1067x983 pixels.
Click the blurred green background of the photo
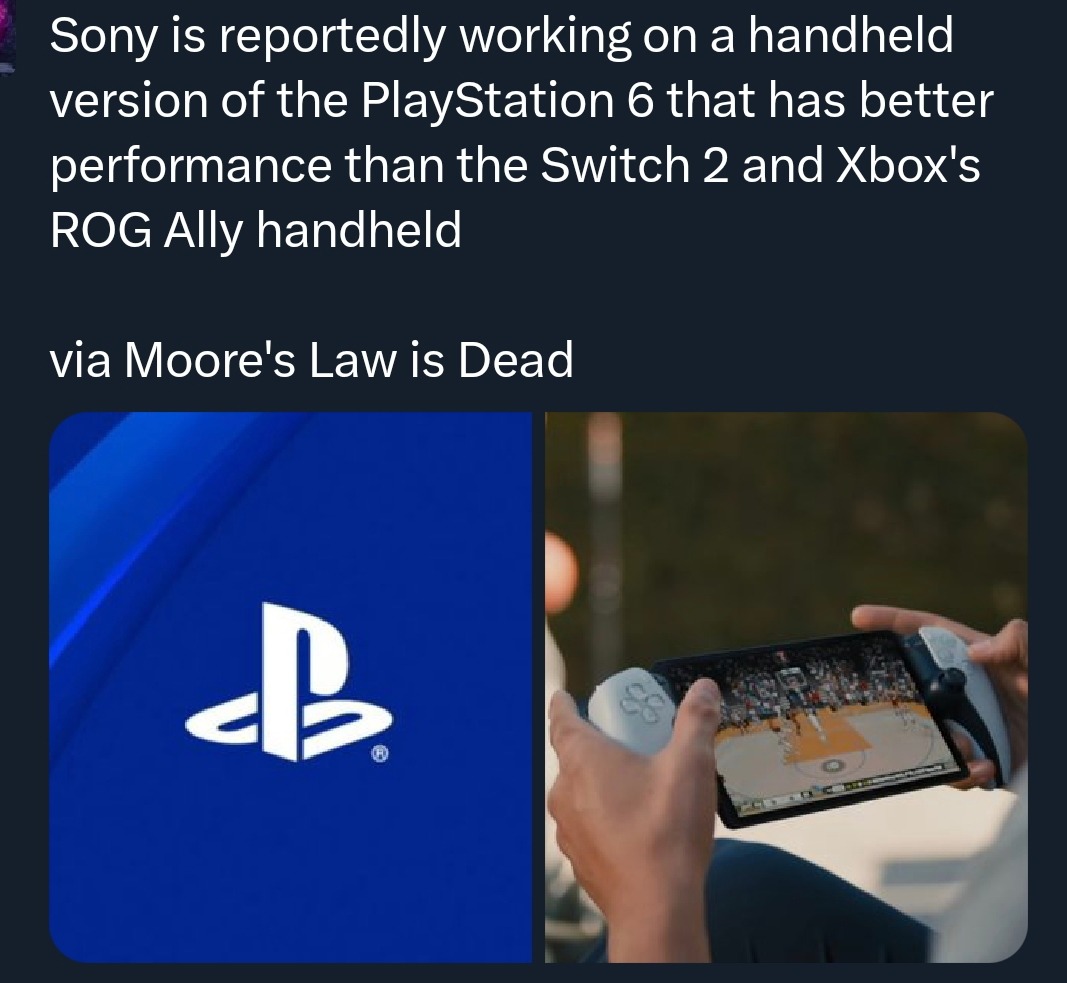(x=817, y=517)
